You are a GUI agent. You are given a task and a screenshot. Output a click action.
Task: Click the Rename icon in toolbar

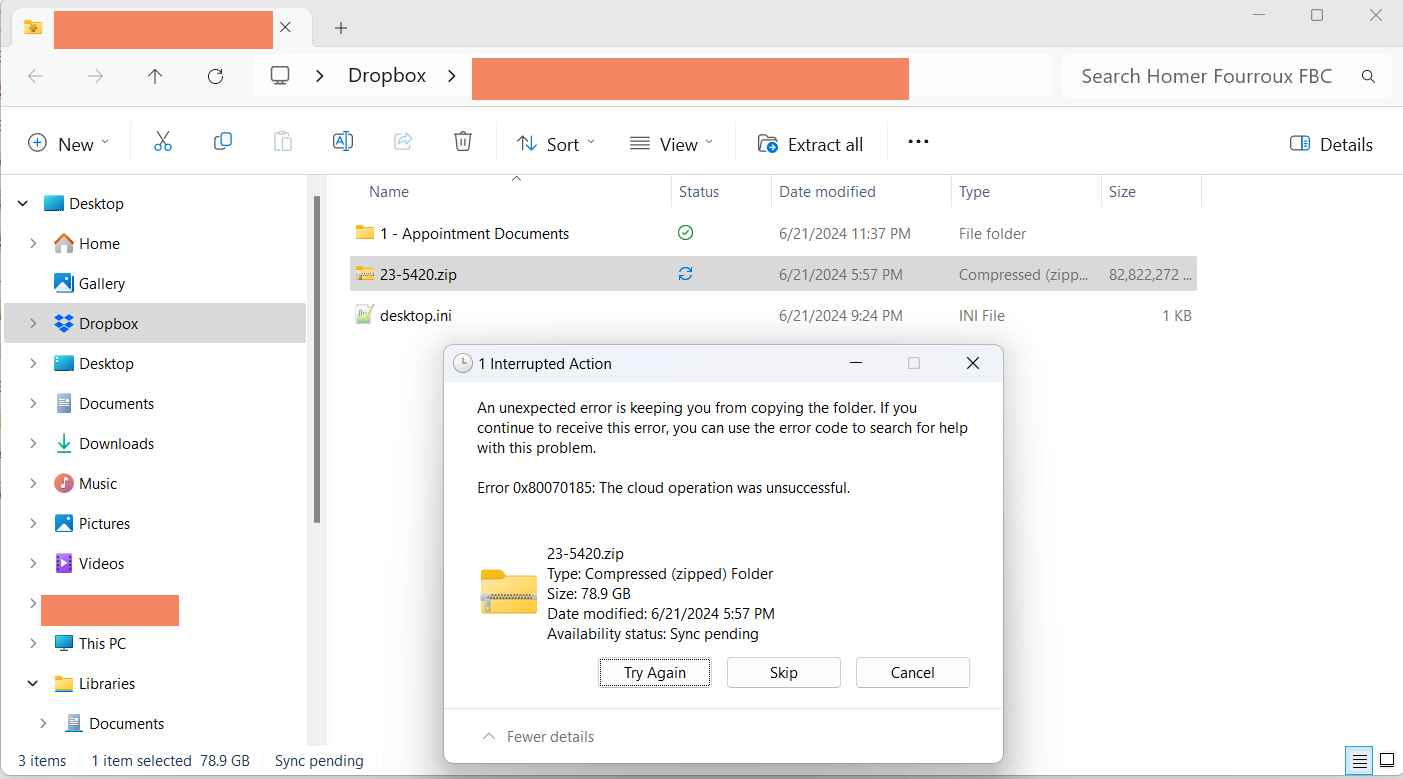coord(343,143)
